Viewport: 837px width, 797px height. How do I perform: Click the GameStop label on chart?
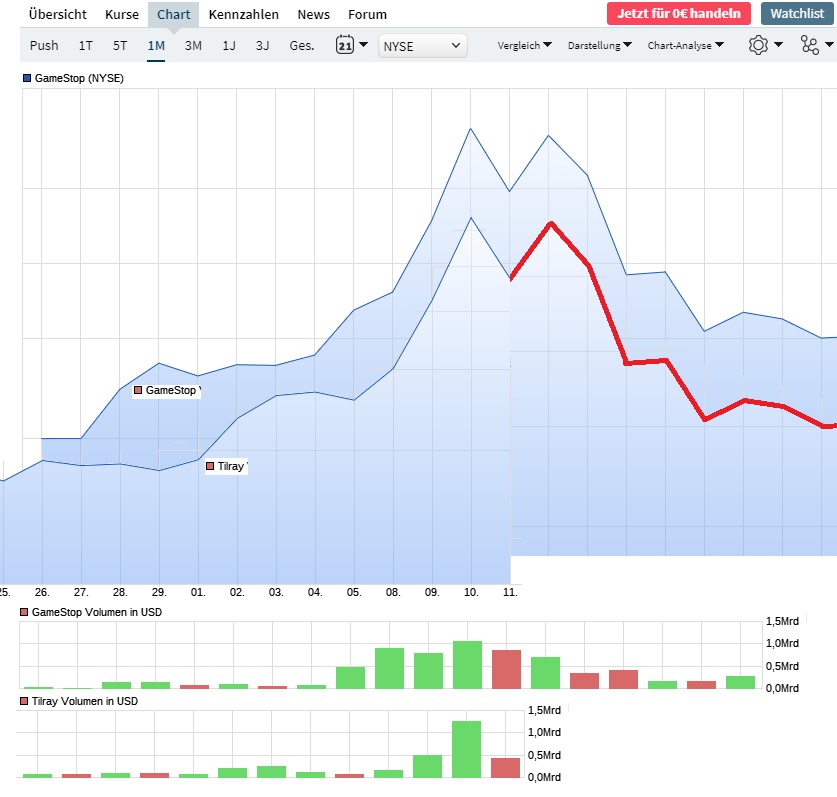(x=167, y=391)
